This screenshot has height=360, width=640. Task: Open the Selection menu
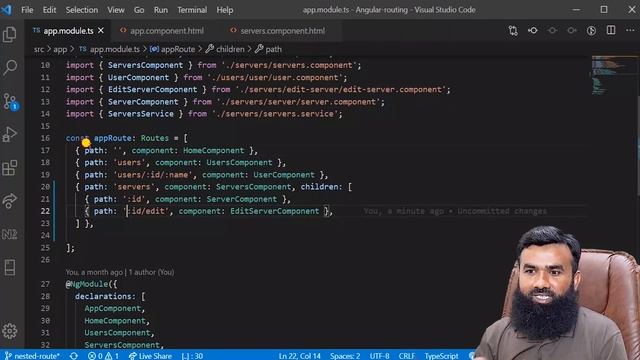pyautogui.click(x=82, y=10)
